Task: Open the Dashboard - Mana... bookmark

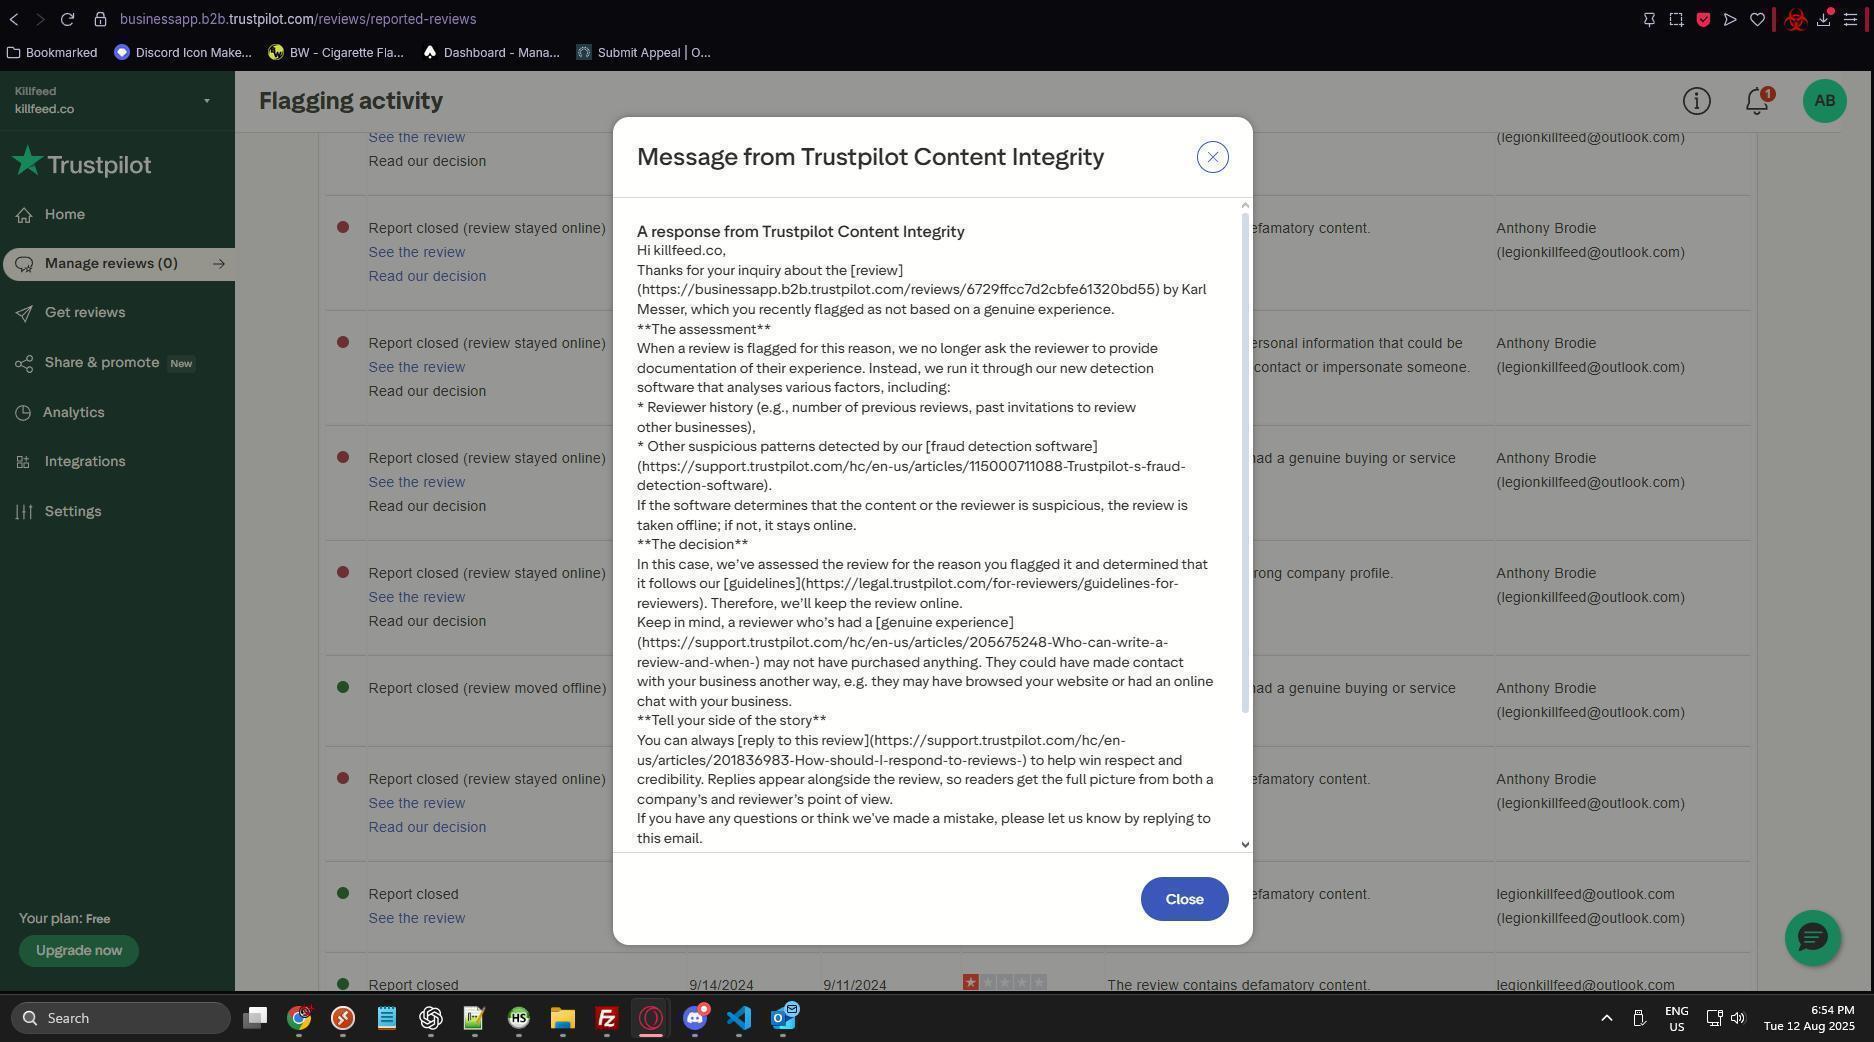Action: pyautogui.click(x=491, y=53)
